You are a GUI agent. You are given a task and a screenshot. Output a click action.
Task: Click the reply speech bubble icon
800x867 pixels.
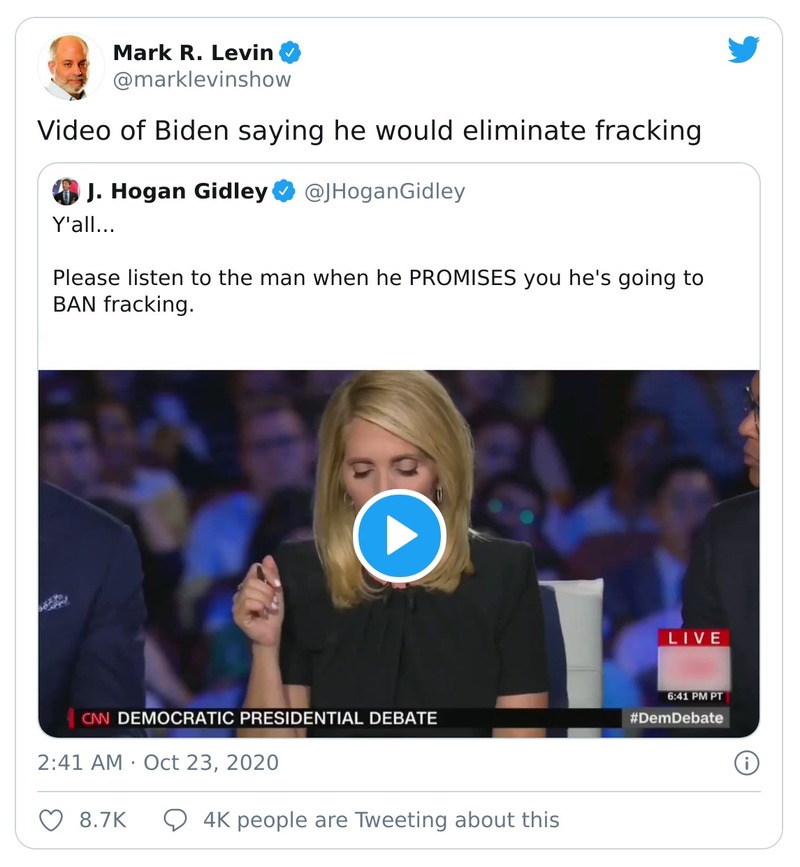[175, 820]
